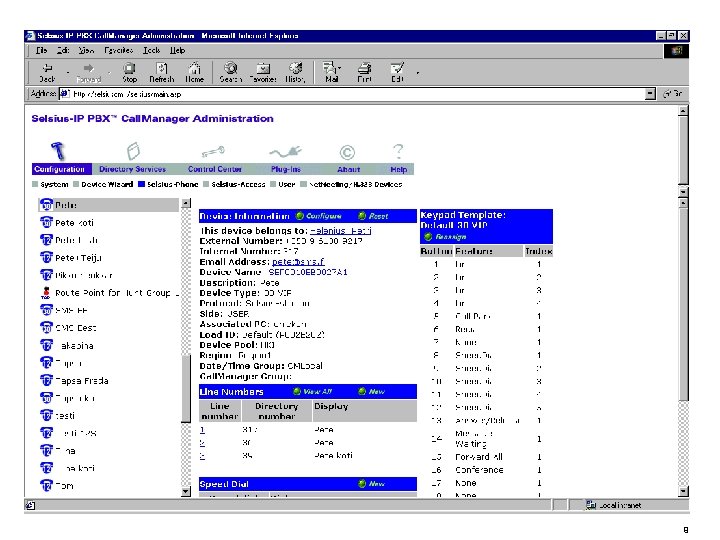Click the phone icon beside Tapsa Freda
This screenshot has height=540, width=720.
pyautogui.click(x=46, y=380)
